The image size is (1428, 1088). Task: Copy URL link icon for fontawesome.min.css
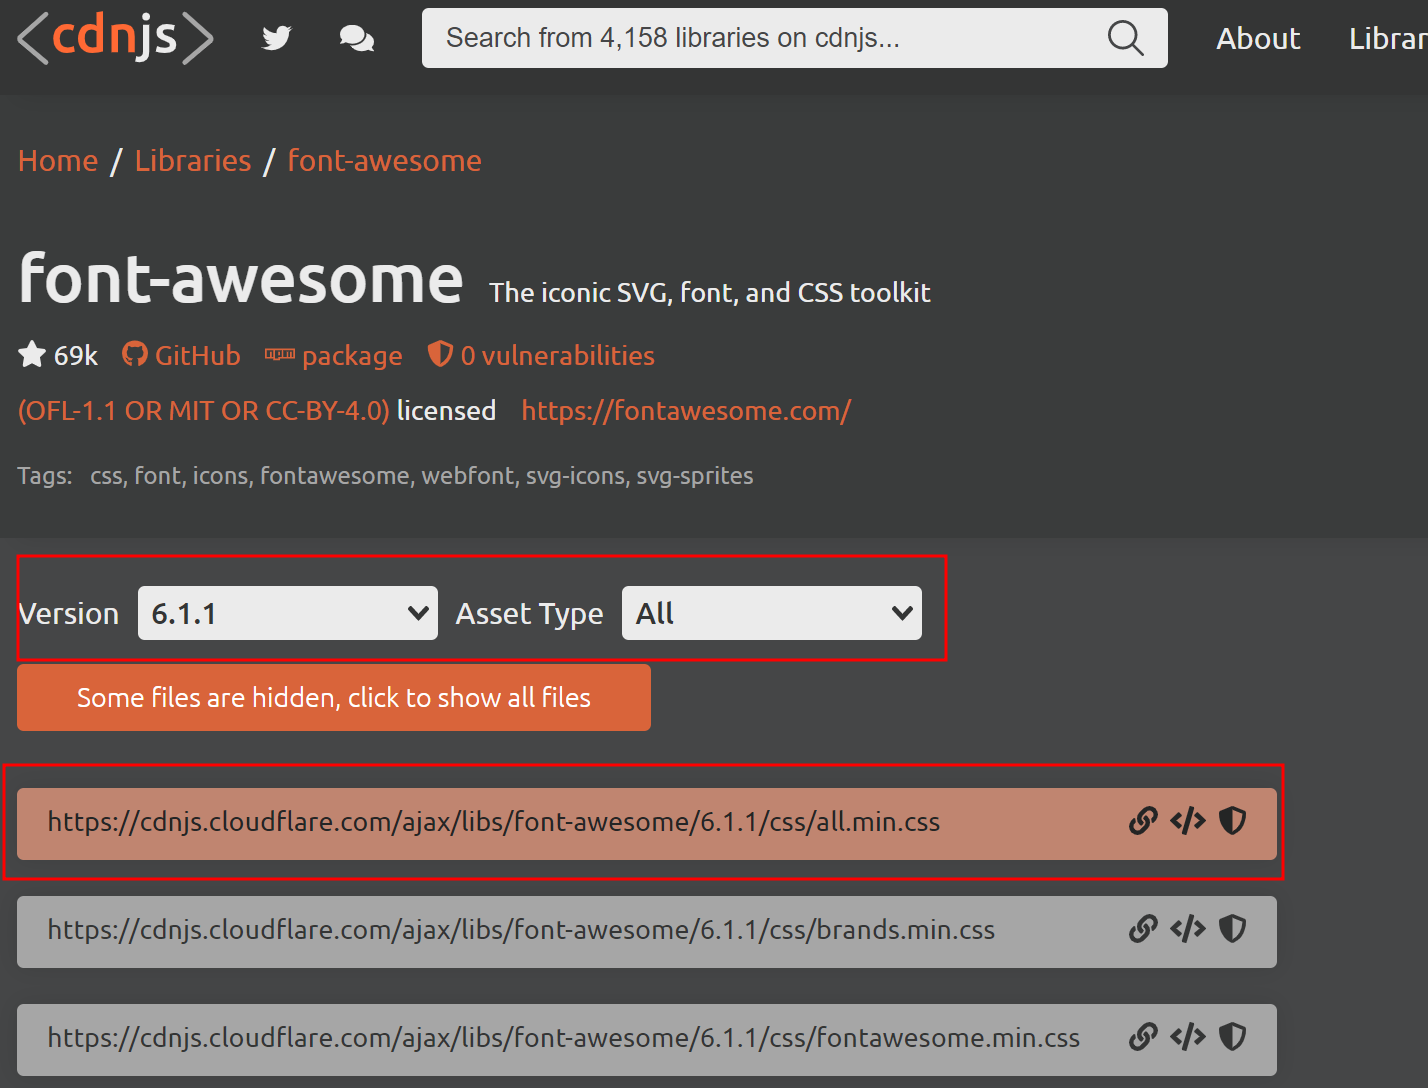pos(1143,1037)
